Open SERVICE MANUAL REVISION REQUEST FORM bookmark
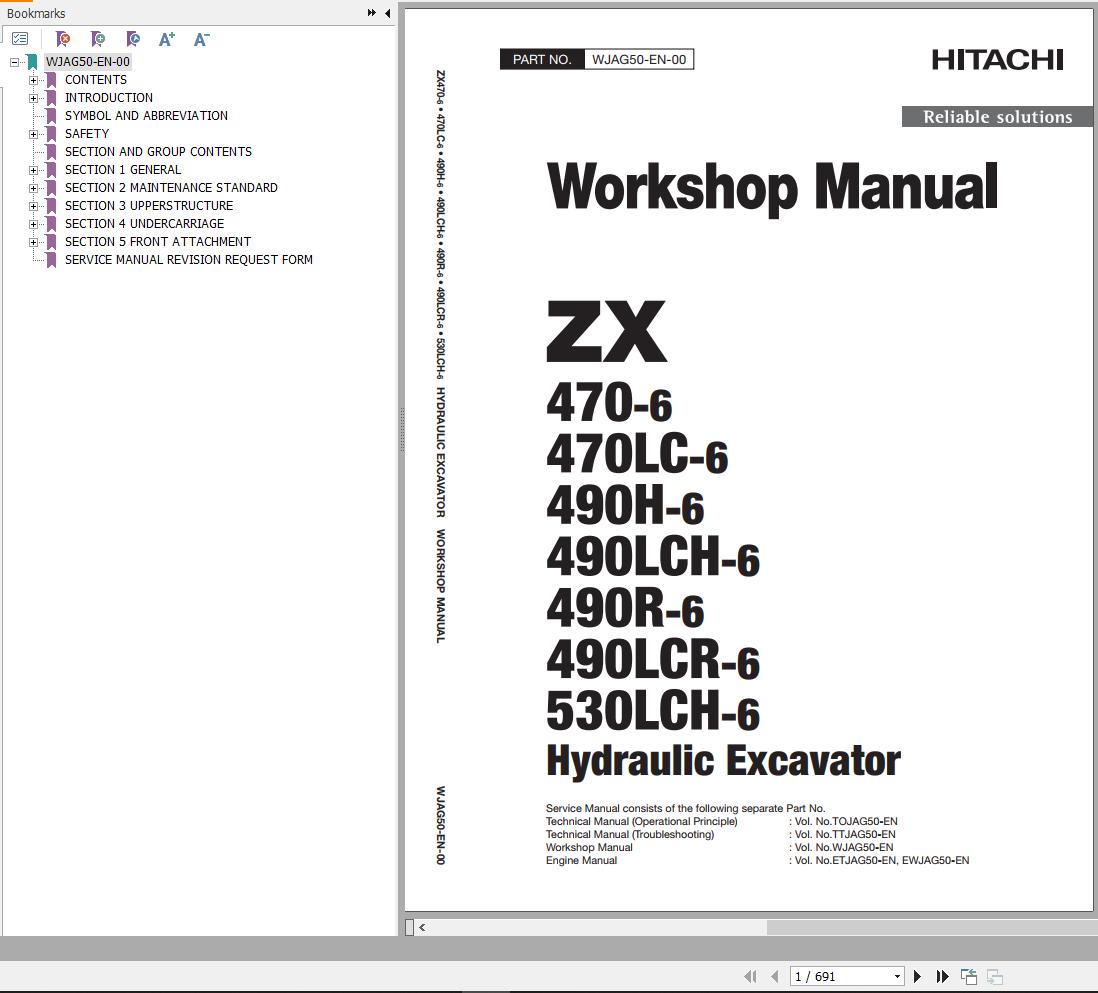 [x=189, y=260]
